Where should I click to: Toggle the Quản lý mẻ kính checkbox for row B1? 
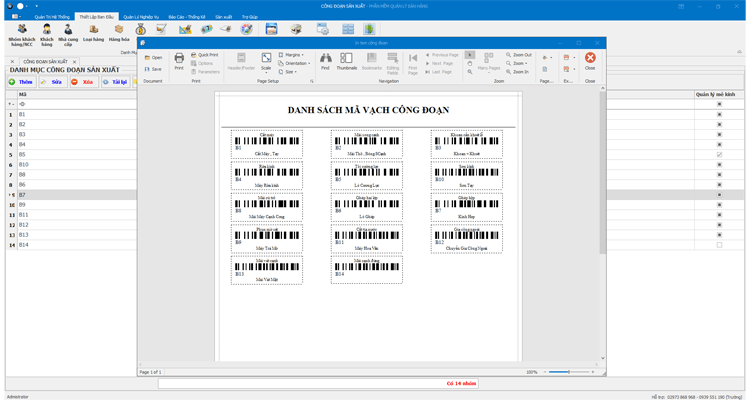[x=719, y=115]
